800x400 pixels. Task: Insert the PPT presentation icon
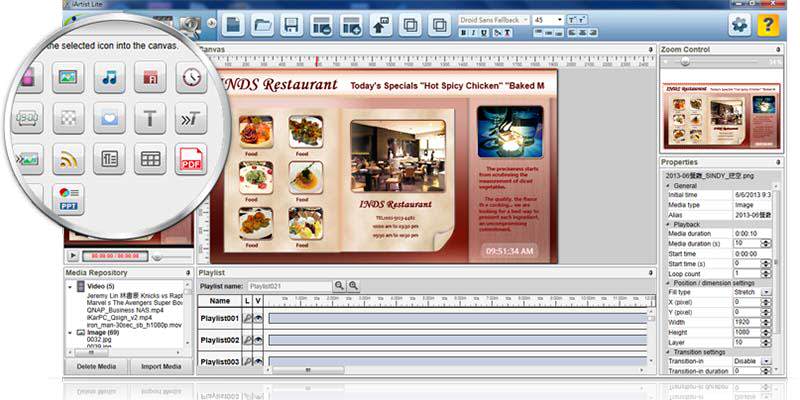click(x=68, y=199)
